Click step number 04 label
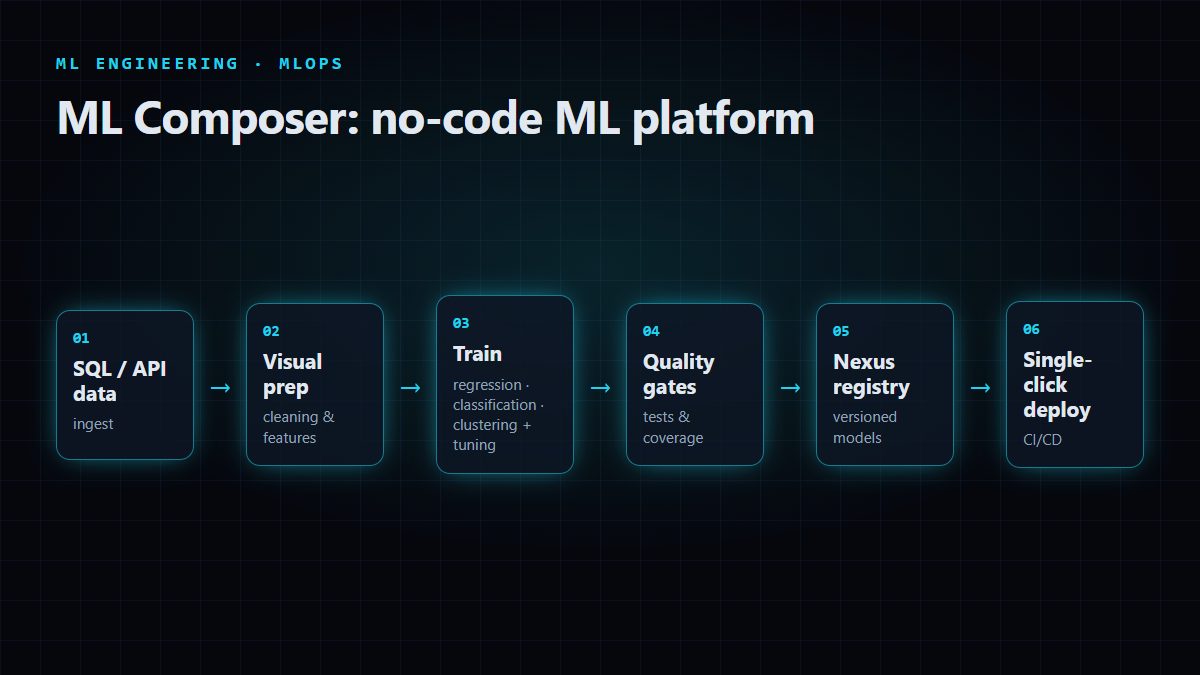 (x=651, y=331)
